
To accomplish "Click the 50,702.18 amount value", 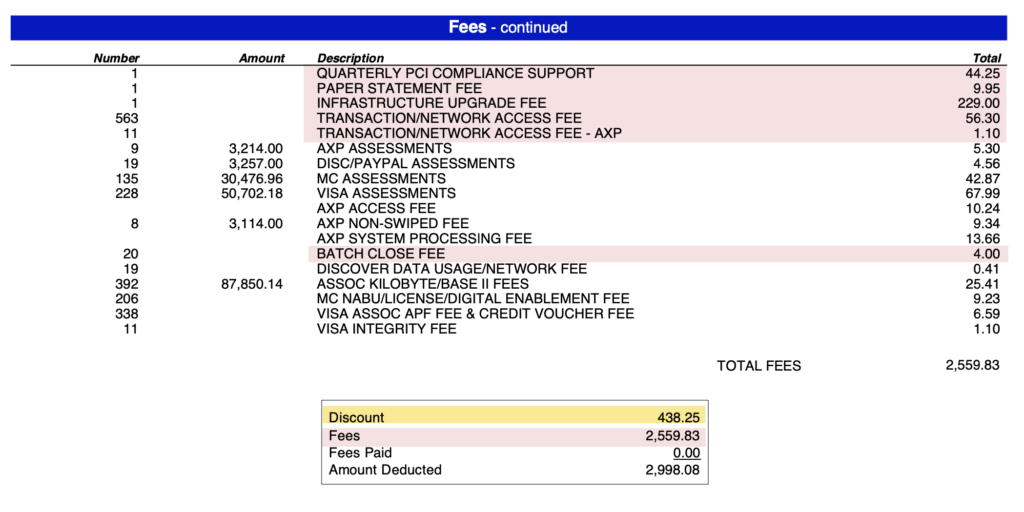I will [249, 193].
